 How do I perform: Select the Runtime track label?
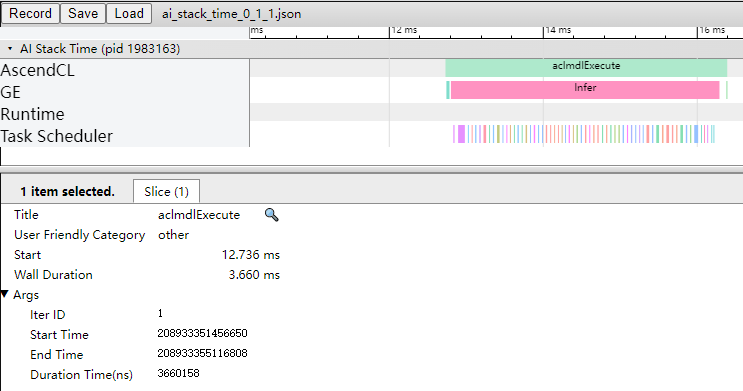pos(32,114)
